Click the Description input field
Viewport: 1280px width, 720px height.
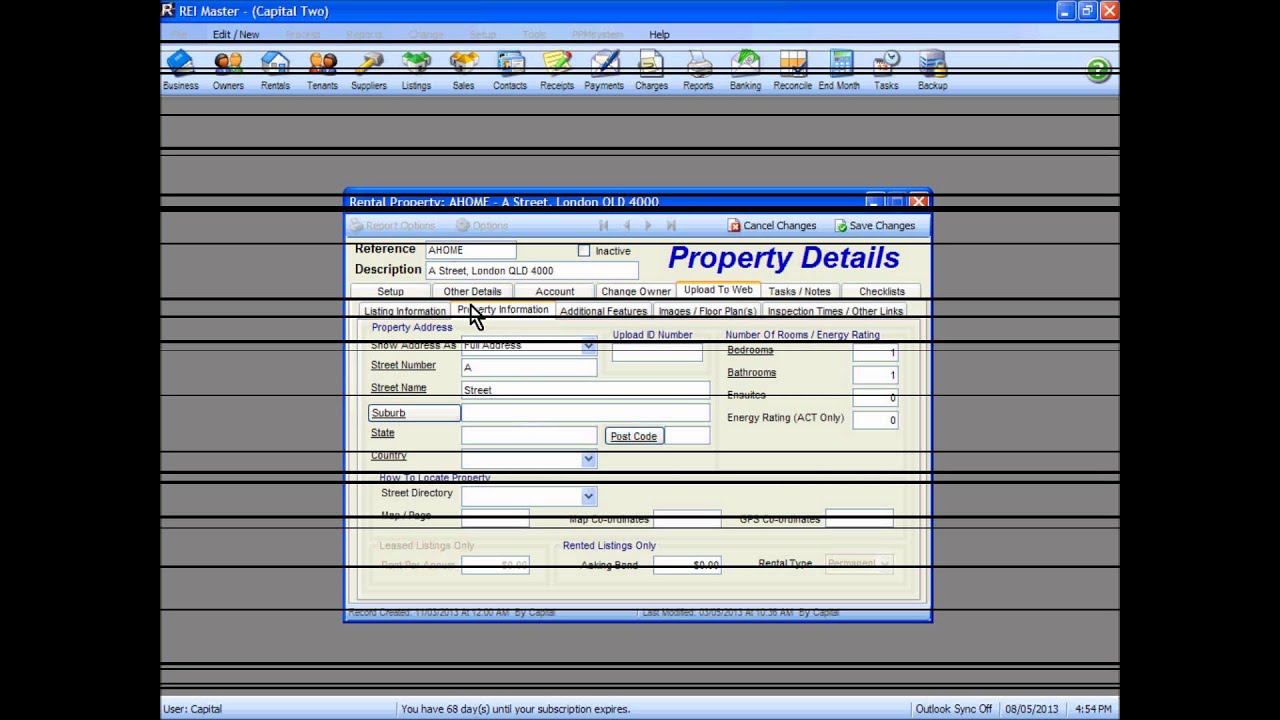532,270
